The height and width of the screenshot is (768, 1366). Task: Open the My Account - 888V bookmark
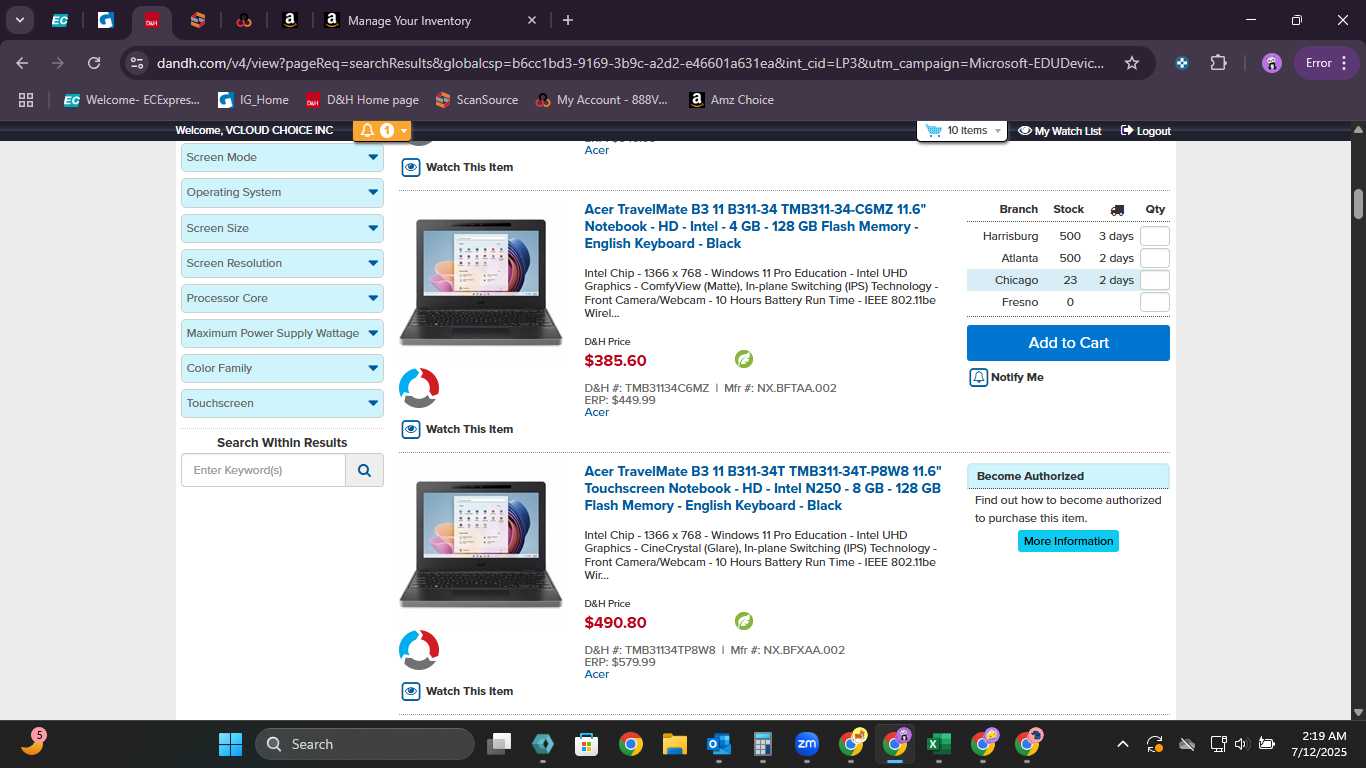click(x=601, y=100)
